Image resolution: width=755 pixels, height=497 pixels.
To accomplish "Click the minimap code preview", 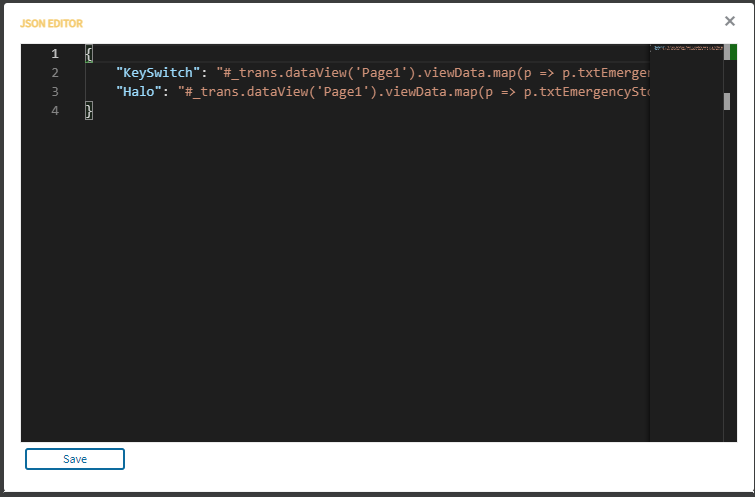I will 688,48.
